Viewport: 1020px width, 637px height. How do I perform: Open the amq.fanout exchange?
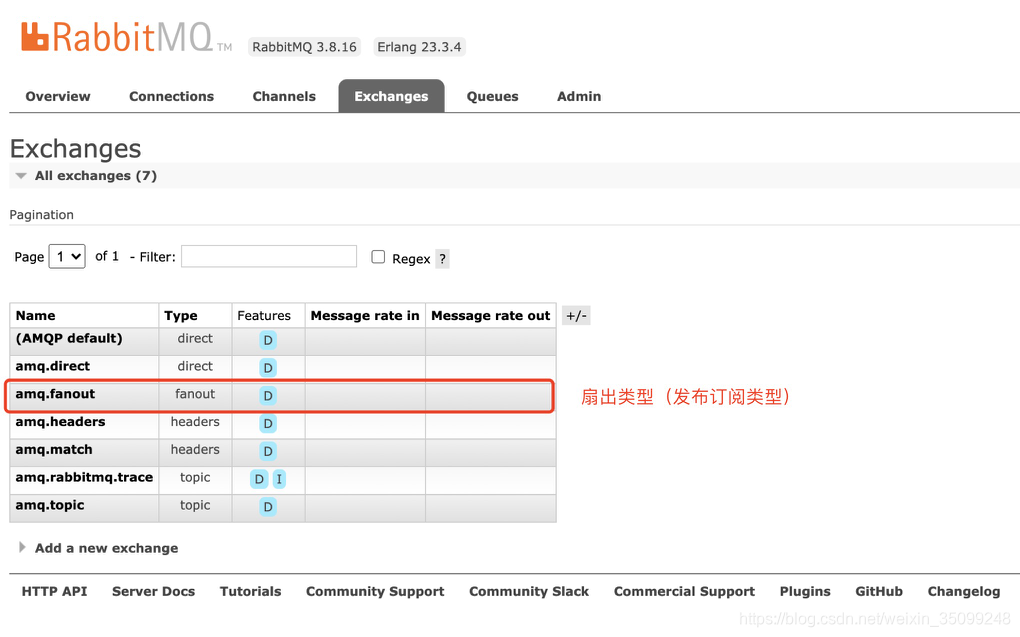click(55, 394)
